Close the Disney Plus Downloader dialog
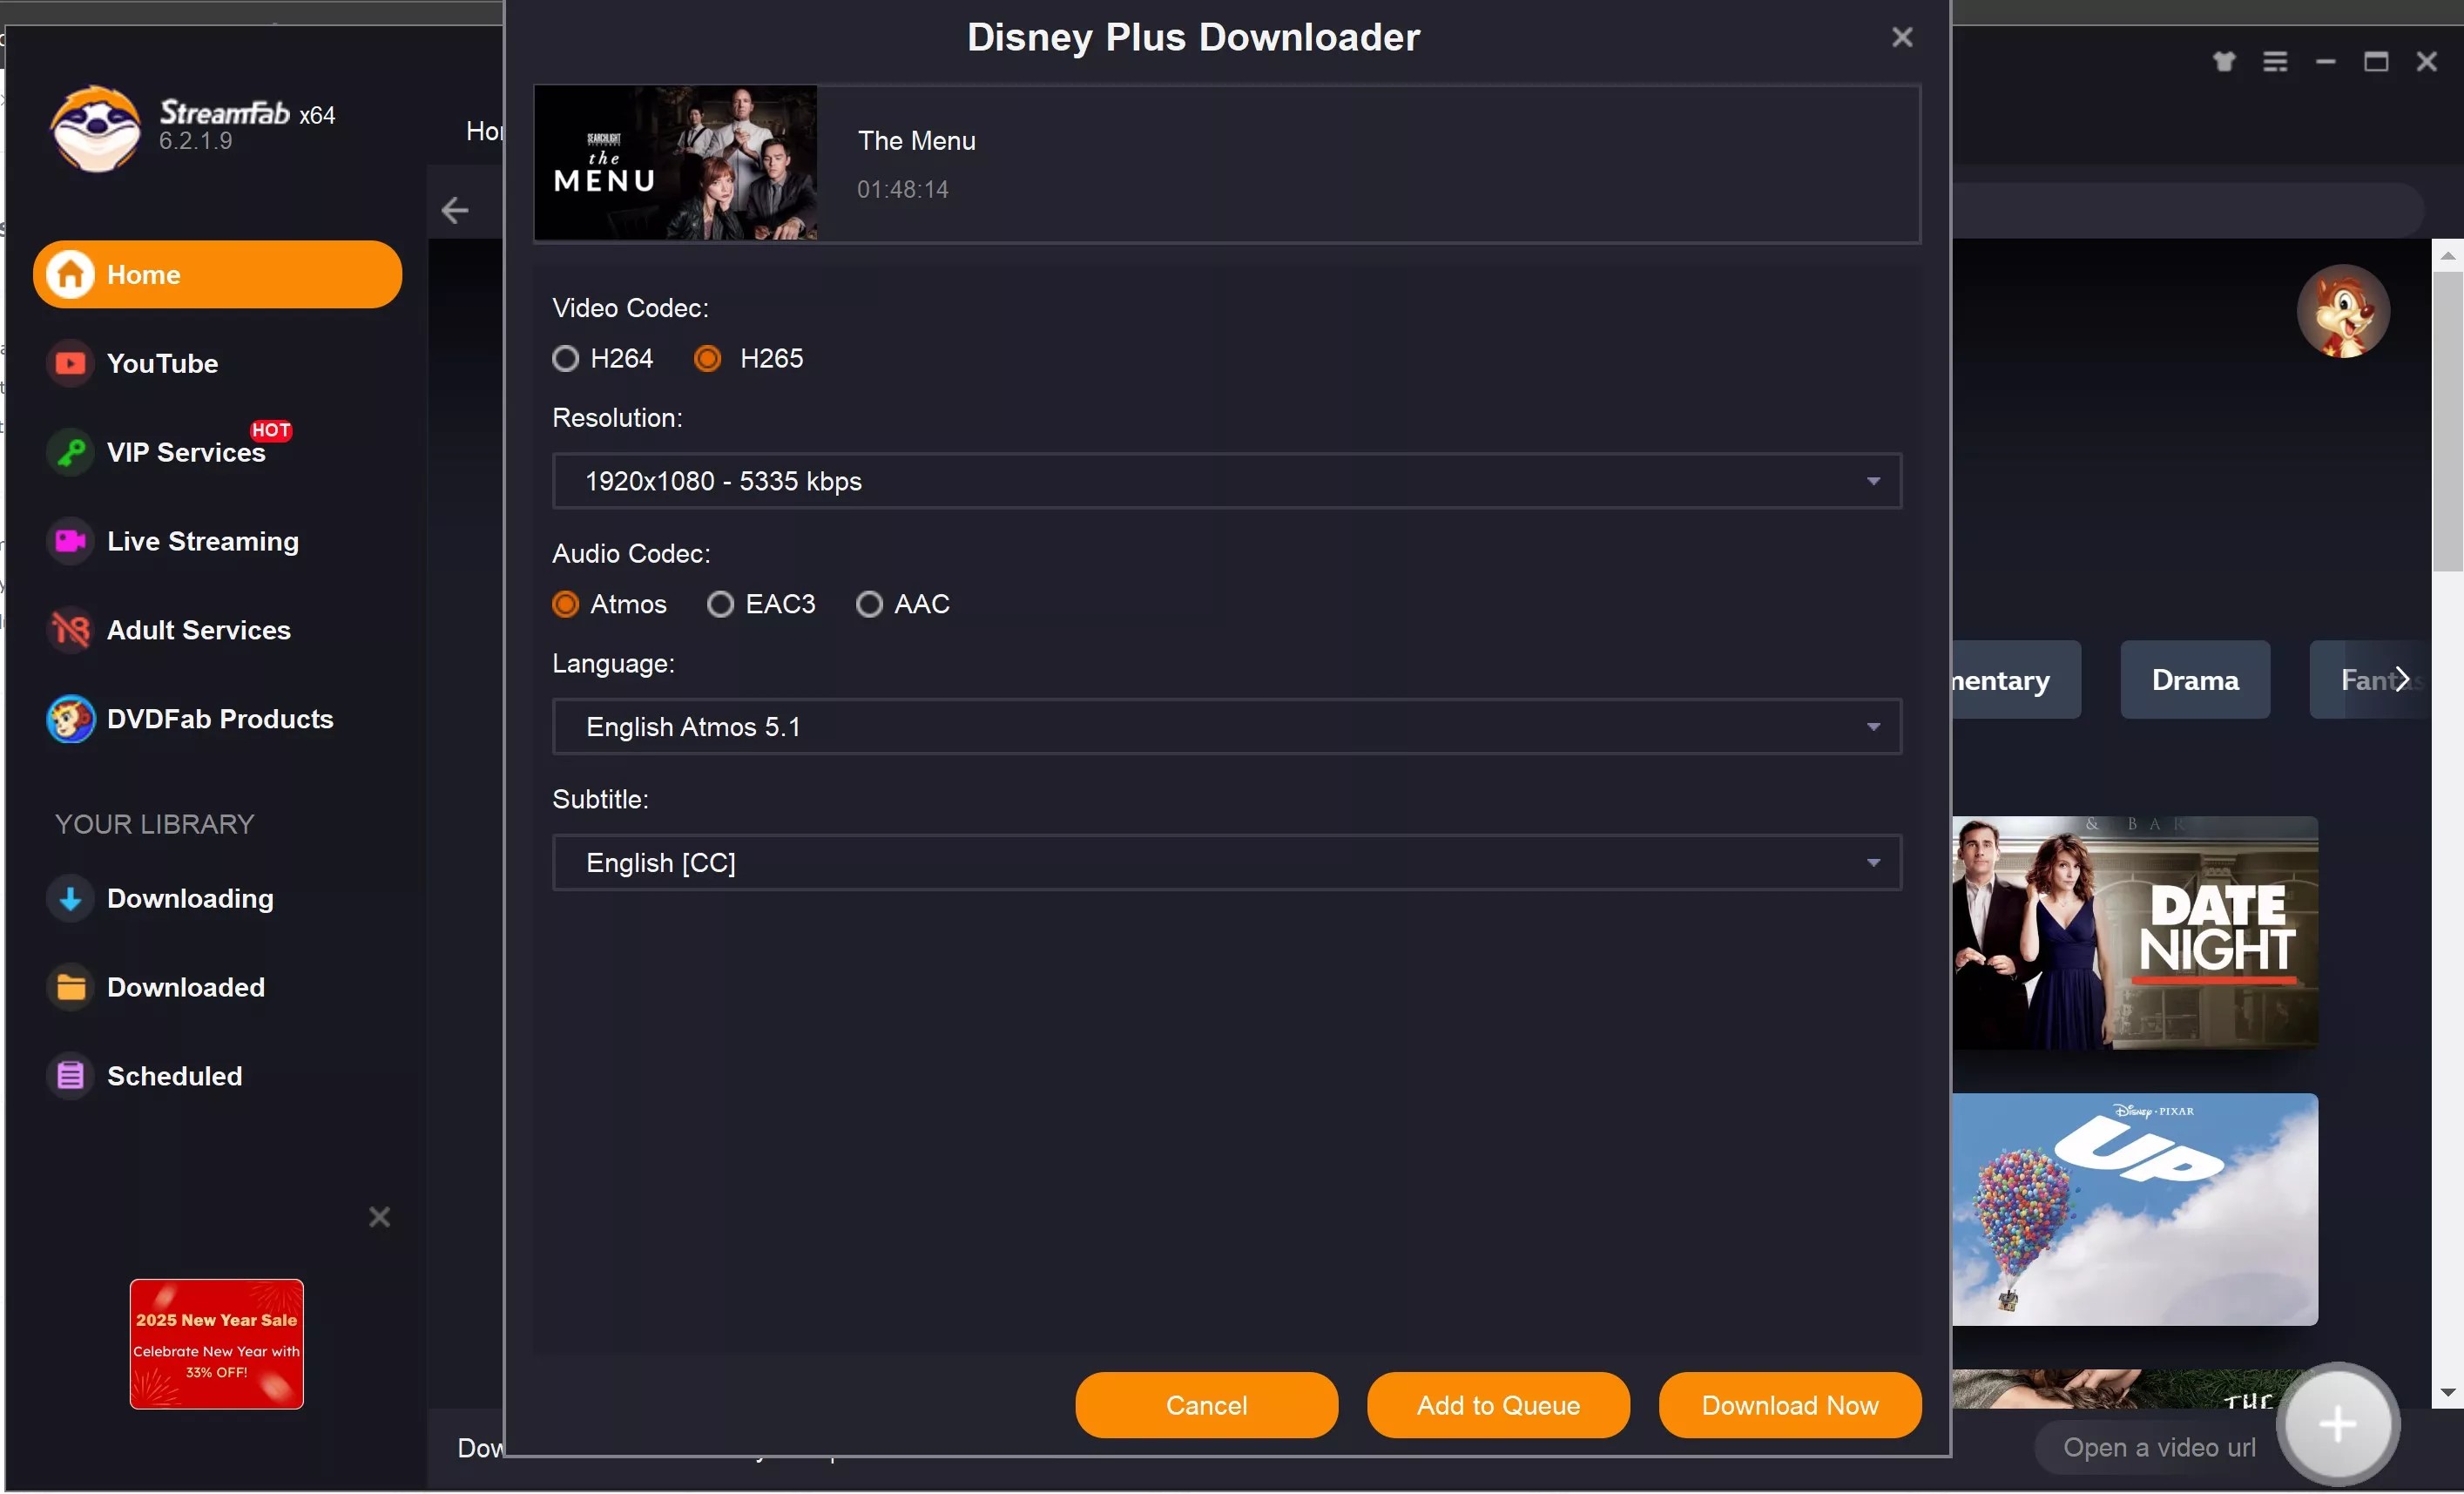Screen dimensions: 2464x1494 (x=1902, y=37)
